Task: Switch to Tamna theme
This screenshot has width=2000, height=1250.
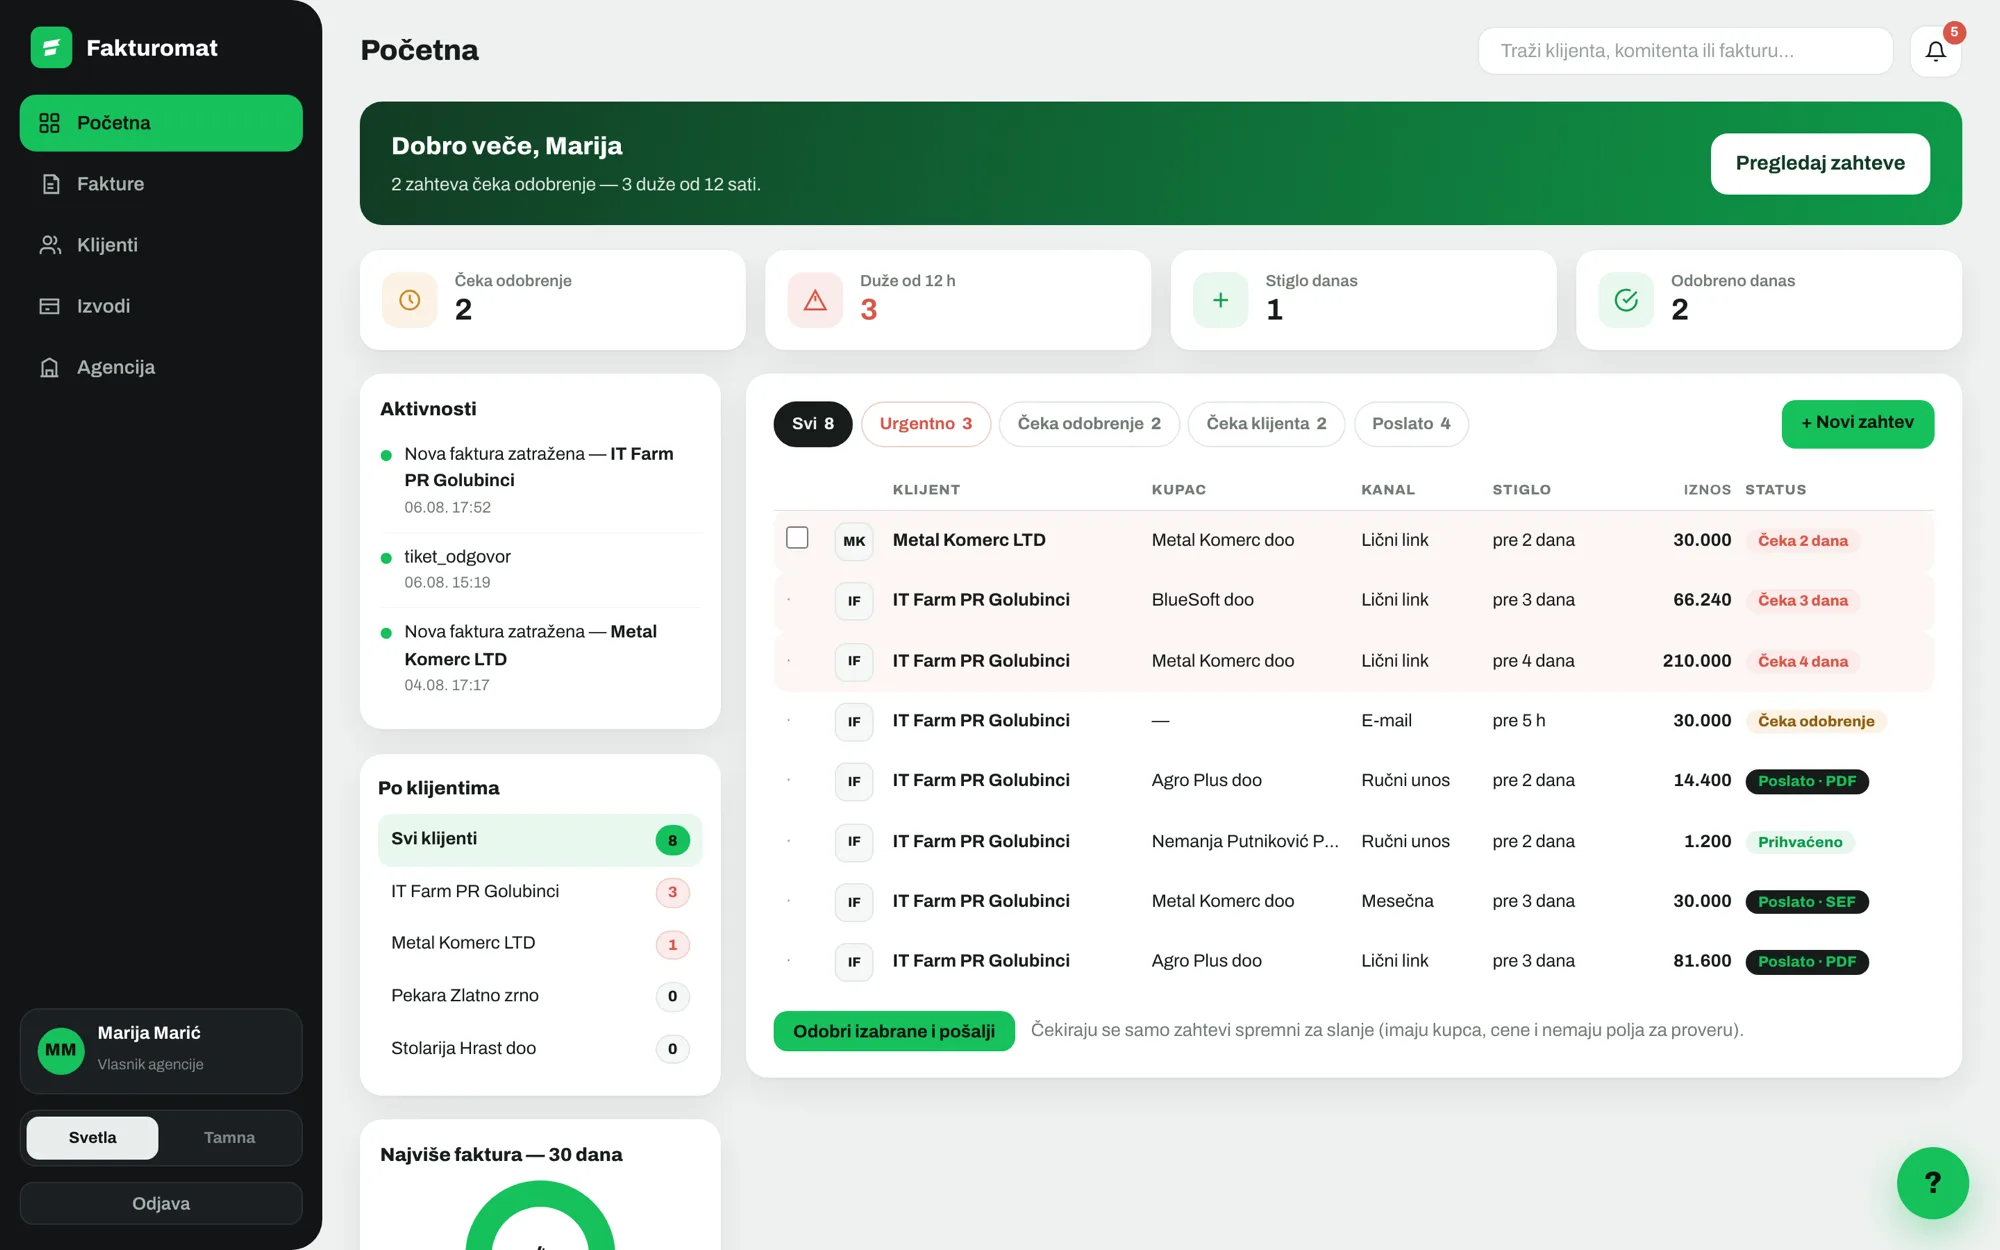Action: 229,1138
